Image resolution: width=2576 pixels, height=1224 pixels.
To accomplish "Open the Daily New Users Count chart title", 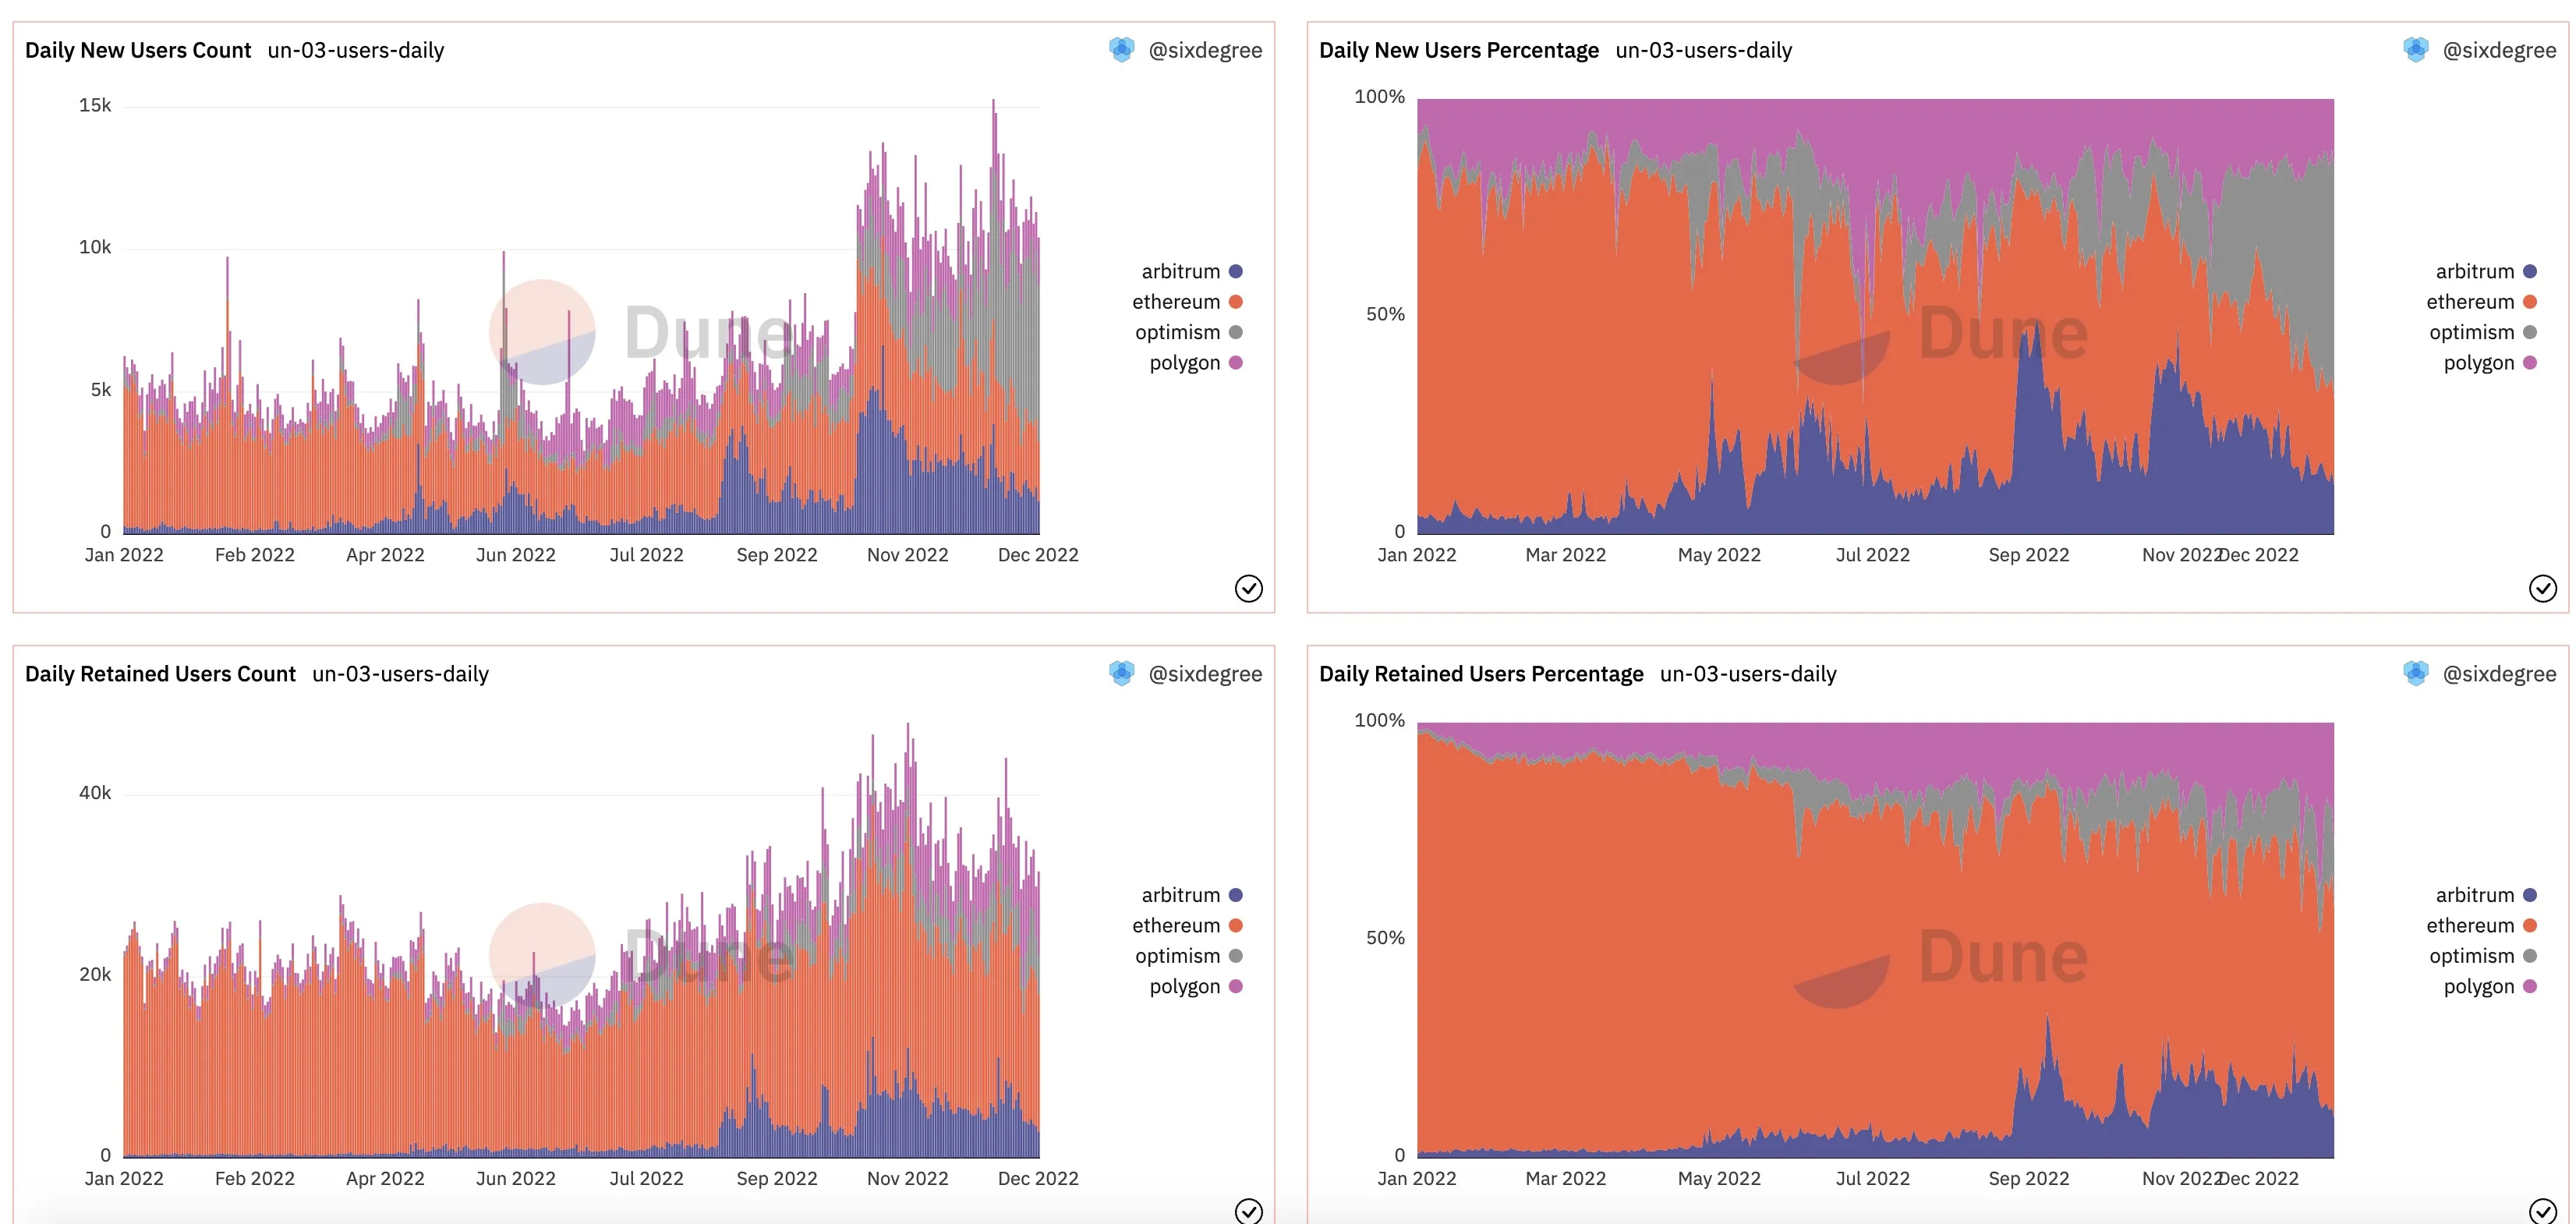I will [x=138, y=50].
